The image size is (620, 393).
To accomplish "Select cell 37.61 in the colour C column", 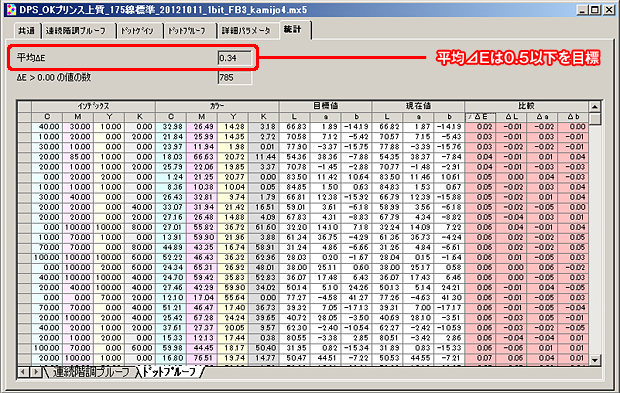I will click(x=171, y=328).
